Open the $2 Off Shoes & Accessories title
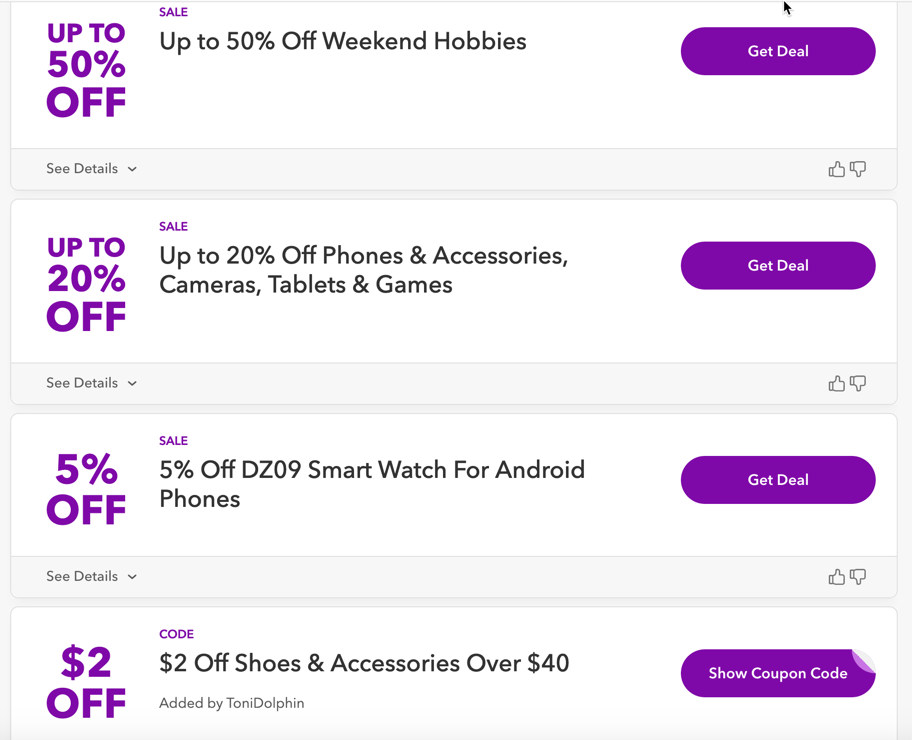 click(x=364, y=663)
